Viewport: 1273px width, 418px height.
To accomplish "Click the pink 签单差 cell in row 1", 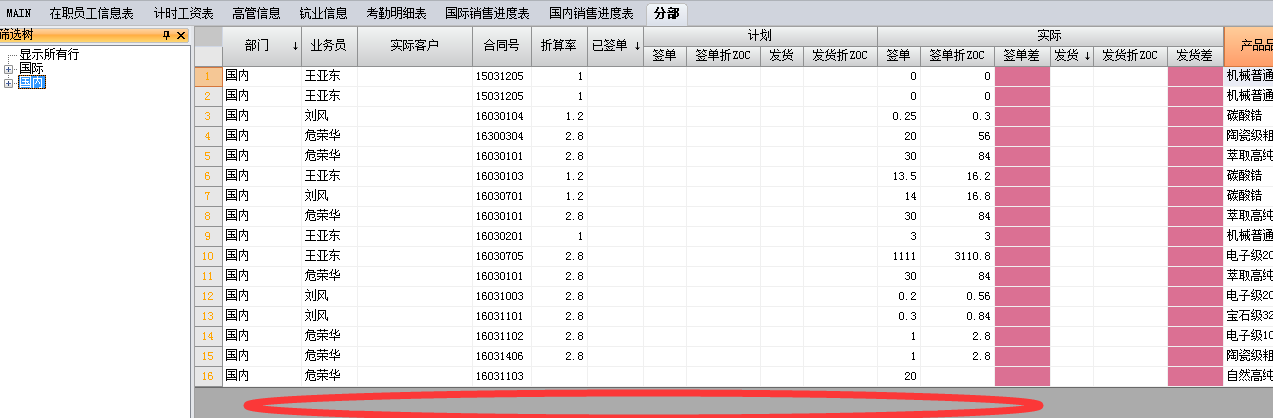I will click(1021, 76).
